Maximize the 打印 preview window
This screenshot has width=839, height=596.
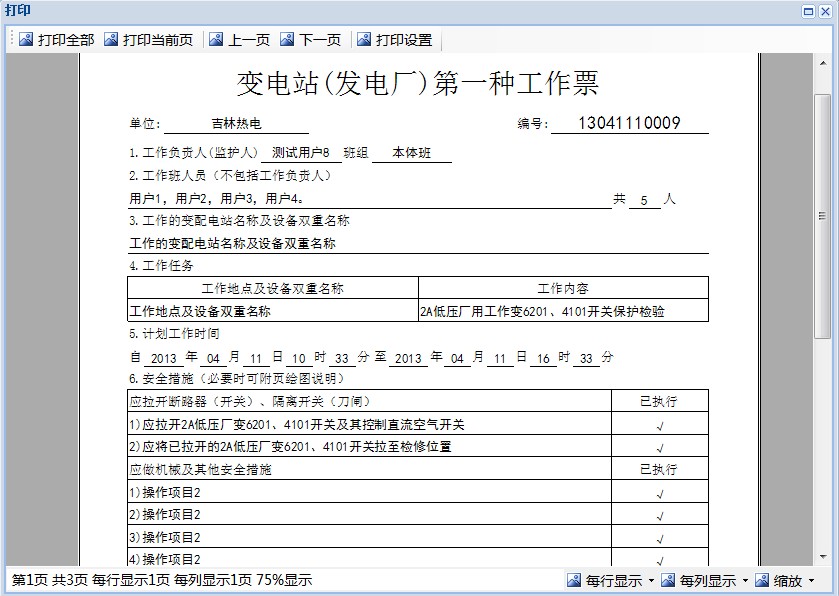click(808, 11)
